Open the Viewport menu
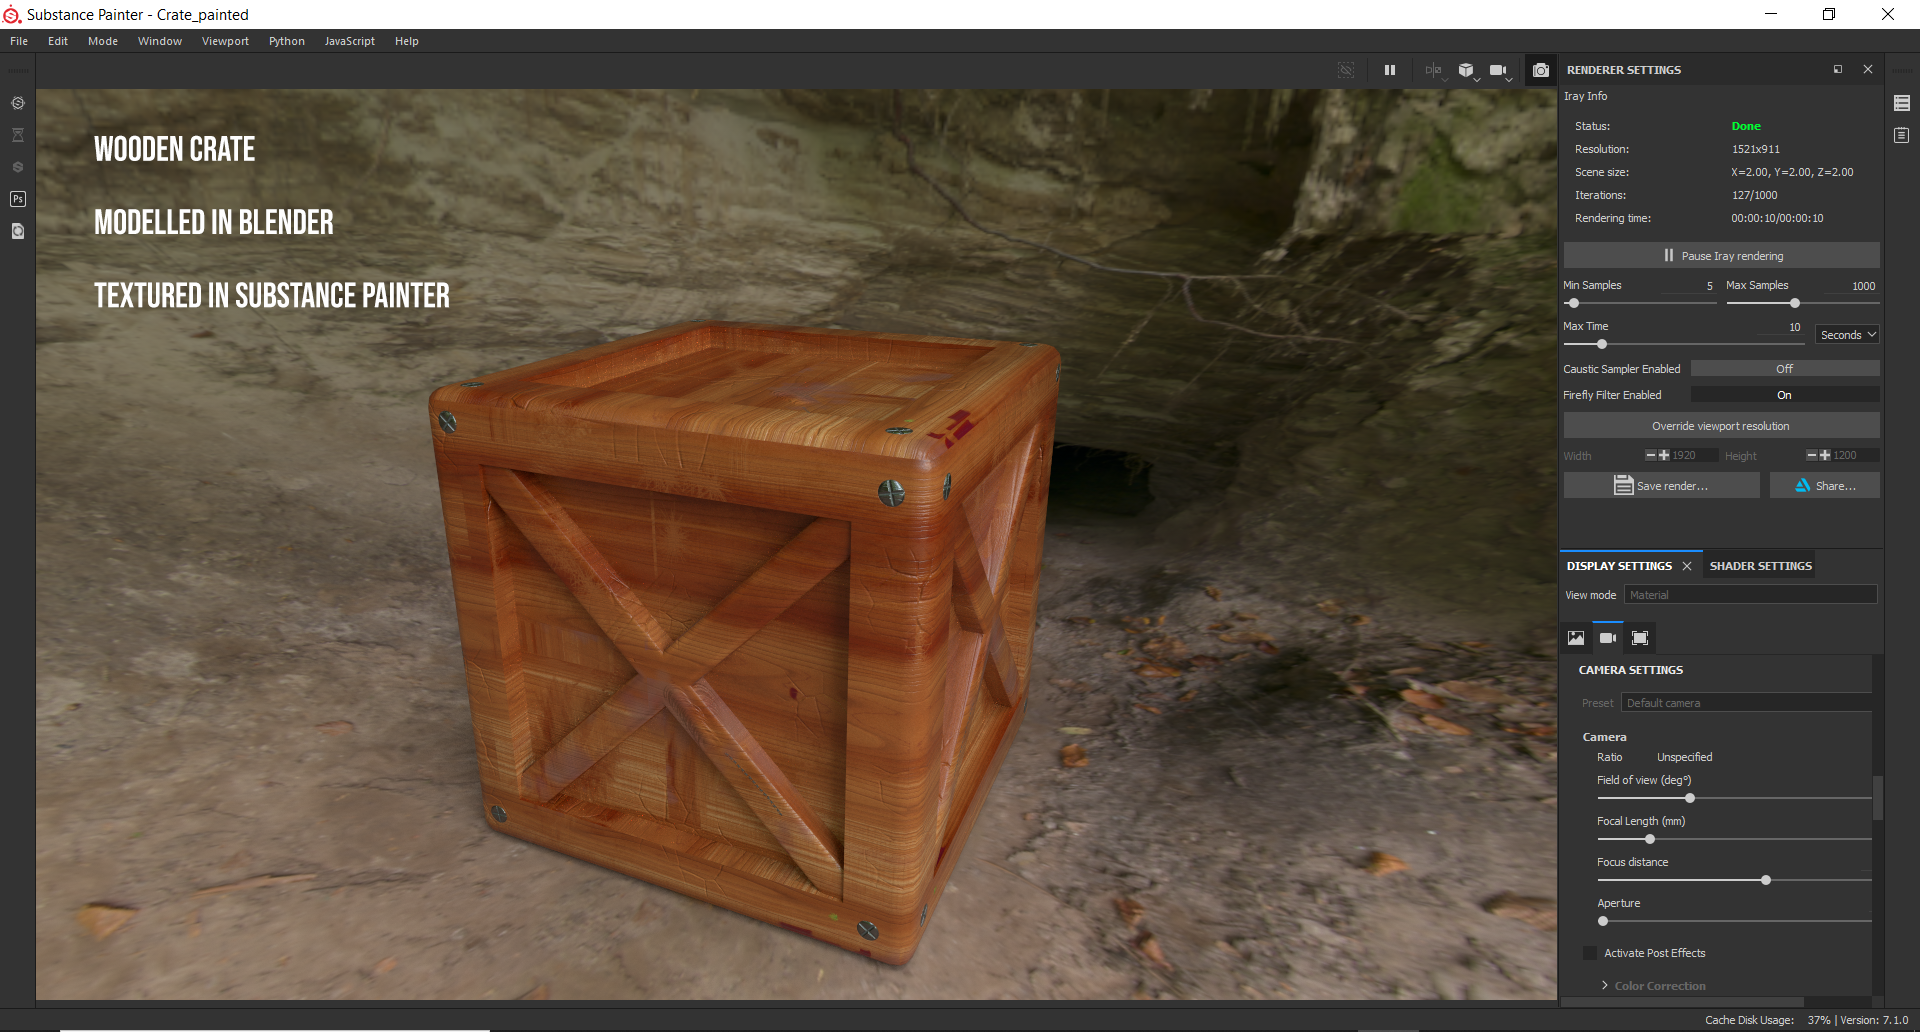1920x1032 pixels. coord(225,41)
